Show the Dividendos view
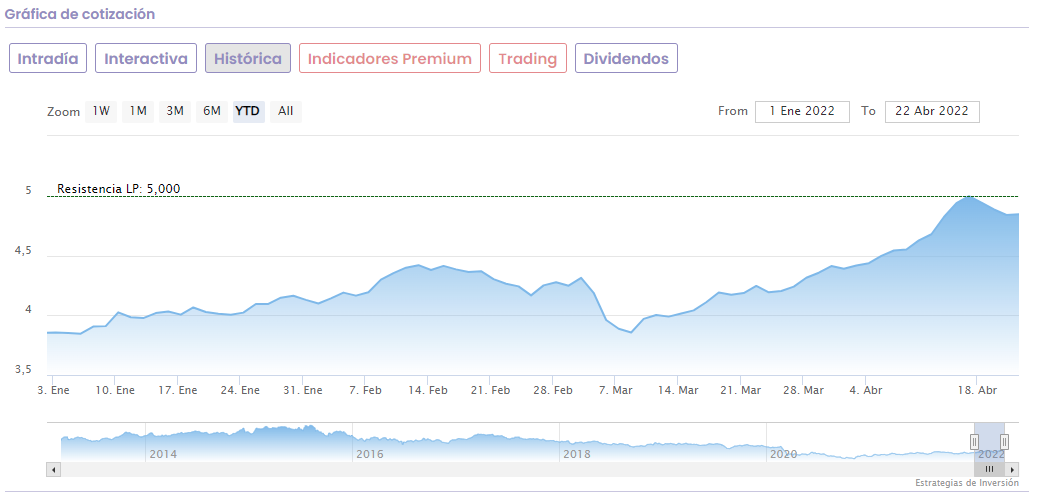The height and width of the screenshot is (498, 1038). [626, 58]
